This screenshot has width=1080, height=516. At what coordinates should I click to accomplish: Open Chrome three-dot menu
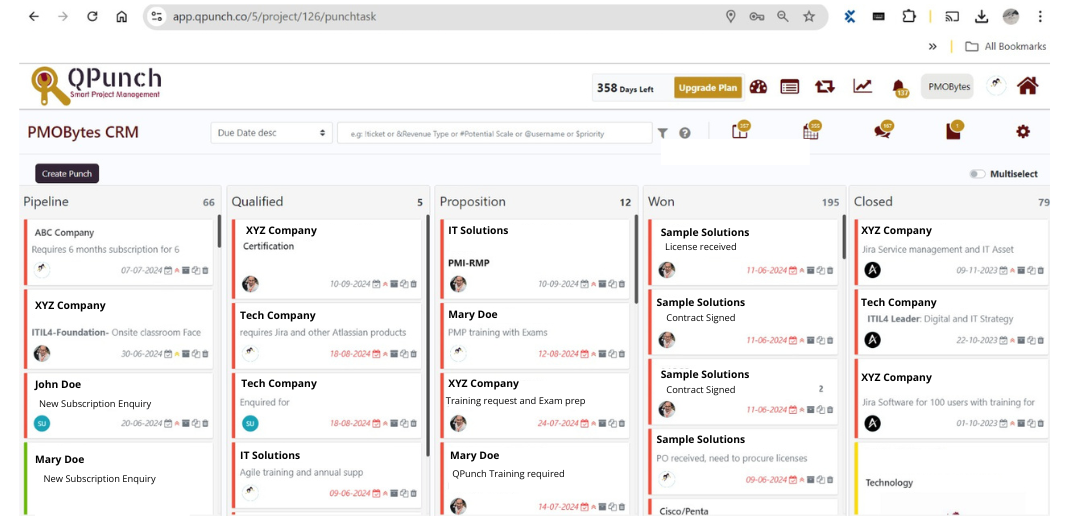click(x=1040, y=17)
